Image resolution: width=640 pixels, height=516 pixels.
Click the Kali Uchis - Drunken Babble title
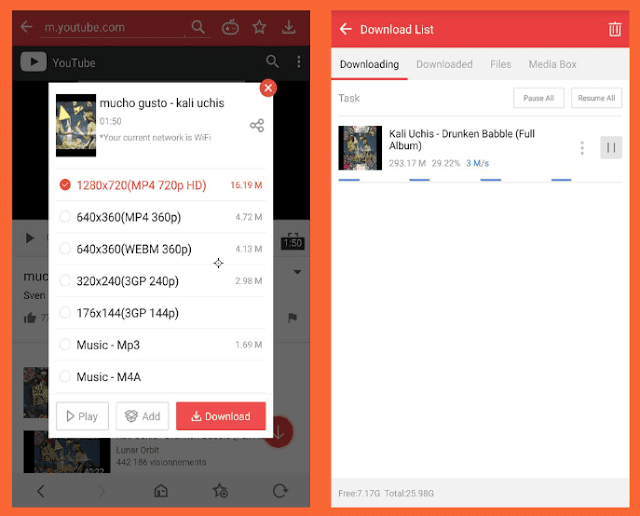pos(462,140)
